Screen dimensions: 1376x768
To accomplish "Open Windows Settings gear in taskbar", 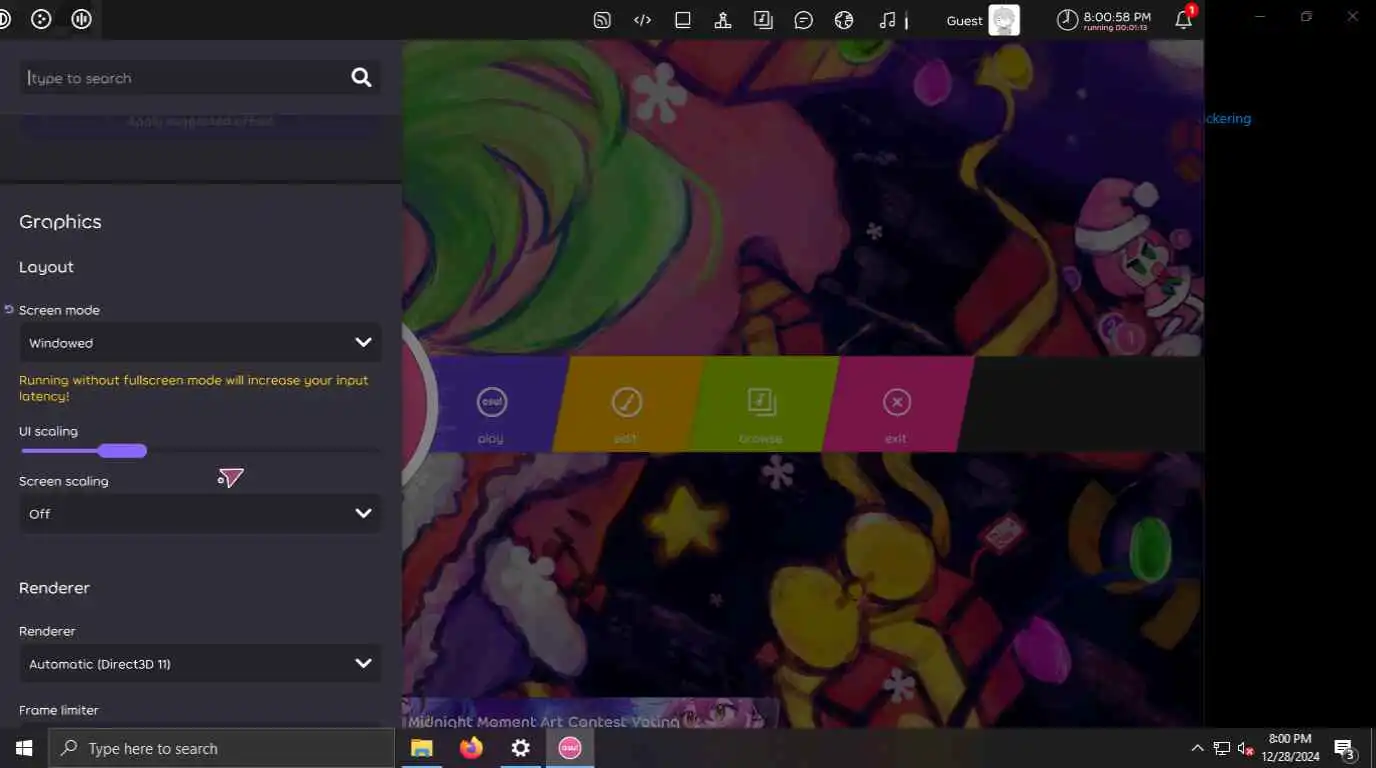I will coord(520,748).
